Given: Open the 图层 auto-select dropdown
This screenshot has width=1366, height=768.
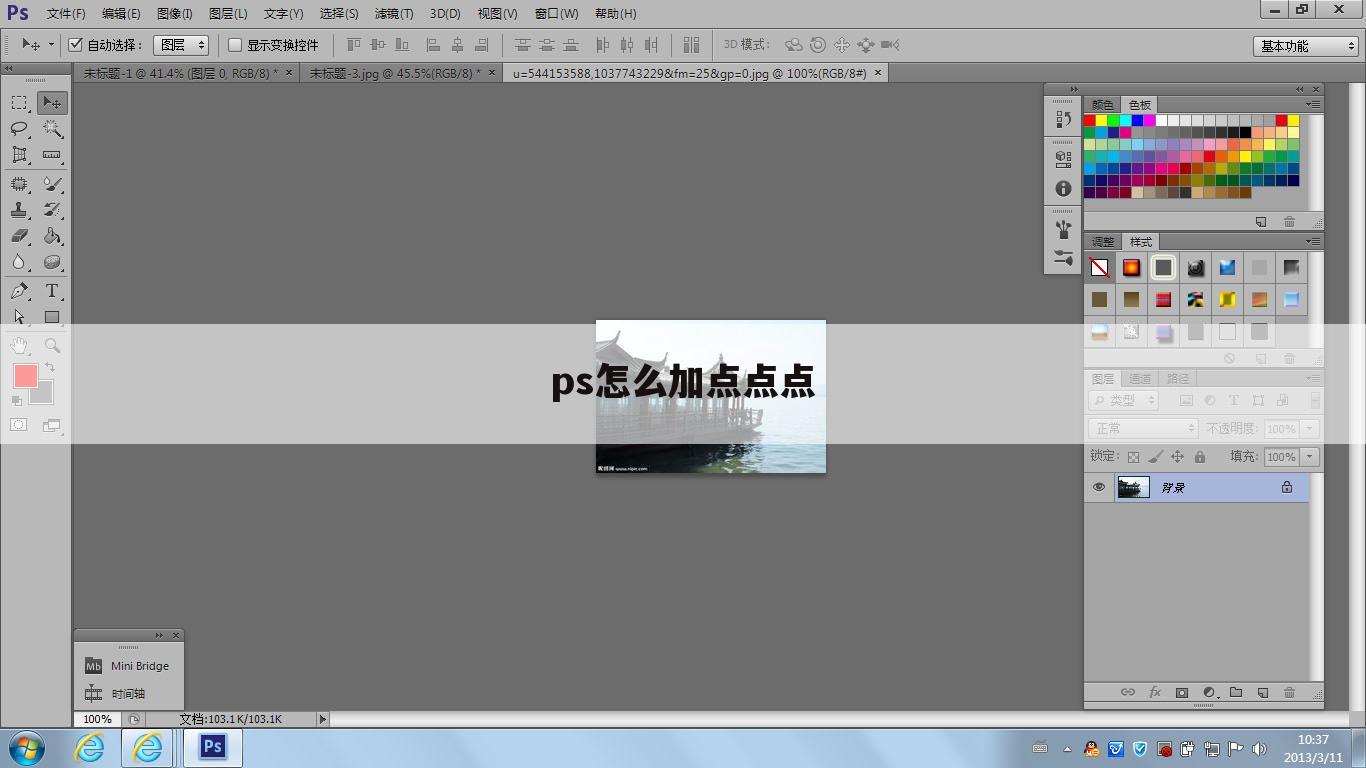Looking at the screenshot, I should tap(181, 45).
